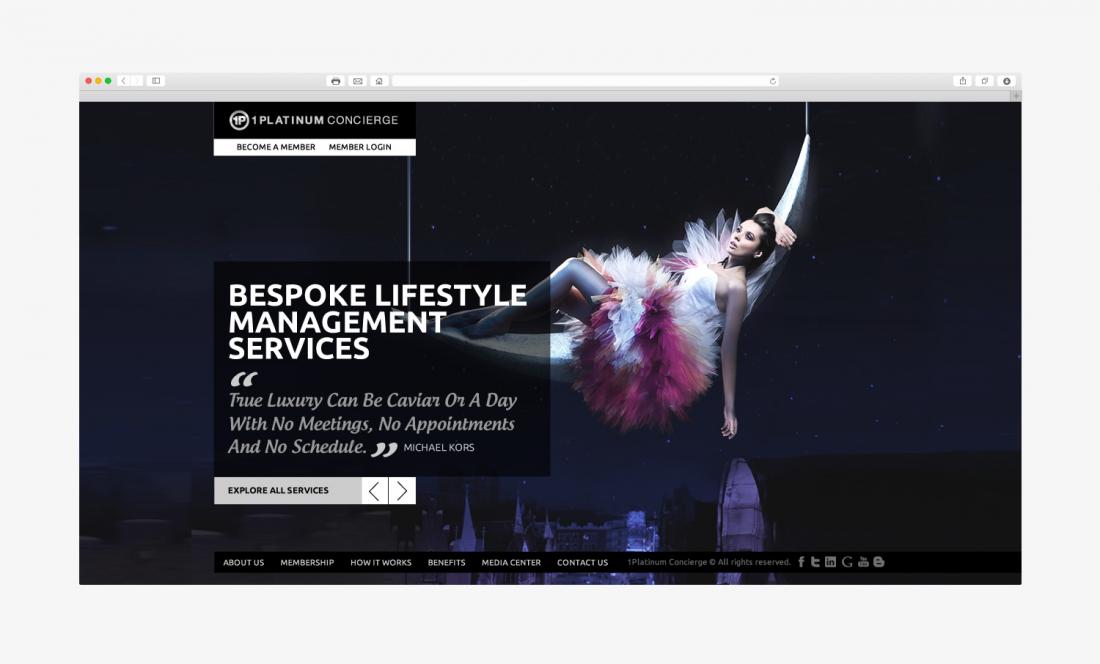Click the mail icon in browser toolbar
Viewport: 1100px width, 664px height.
pyautogui.click(x=357, y=81)
